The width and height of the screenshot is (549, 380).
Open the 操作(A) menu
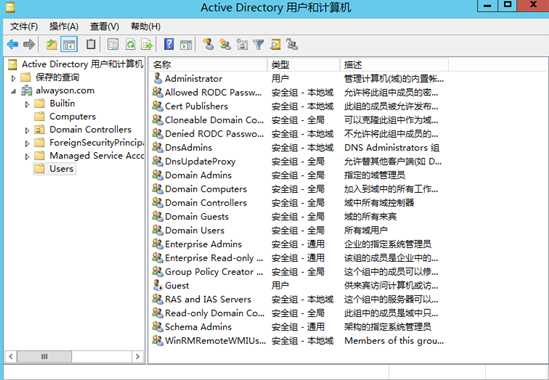pyautogui.click(x=64, y=27)
